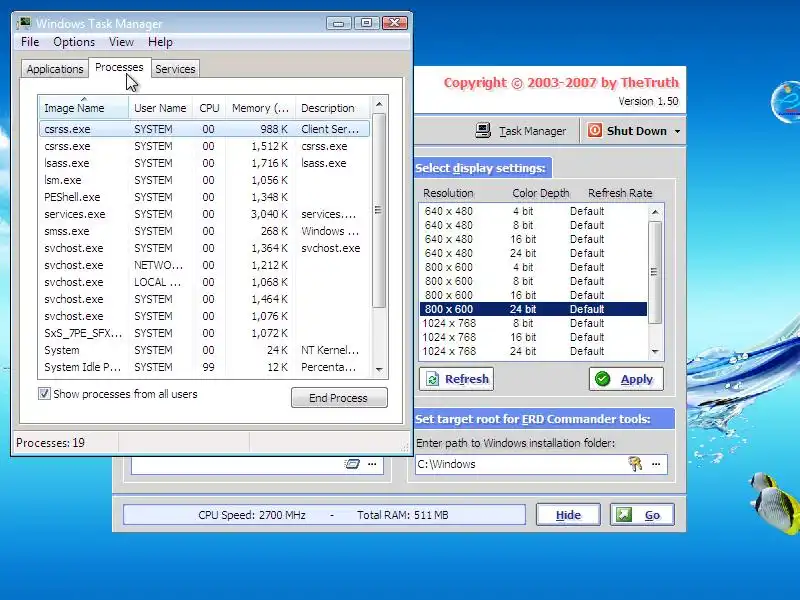Click resolution list scroll up arrow
This screenshot has width=800, height=600.
pyautogui.click(x=656, y=211)
